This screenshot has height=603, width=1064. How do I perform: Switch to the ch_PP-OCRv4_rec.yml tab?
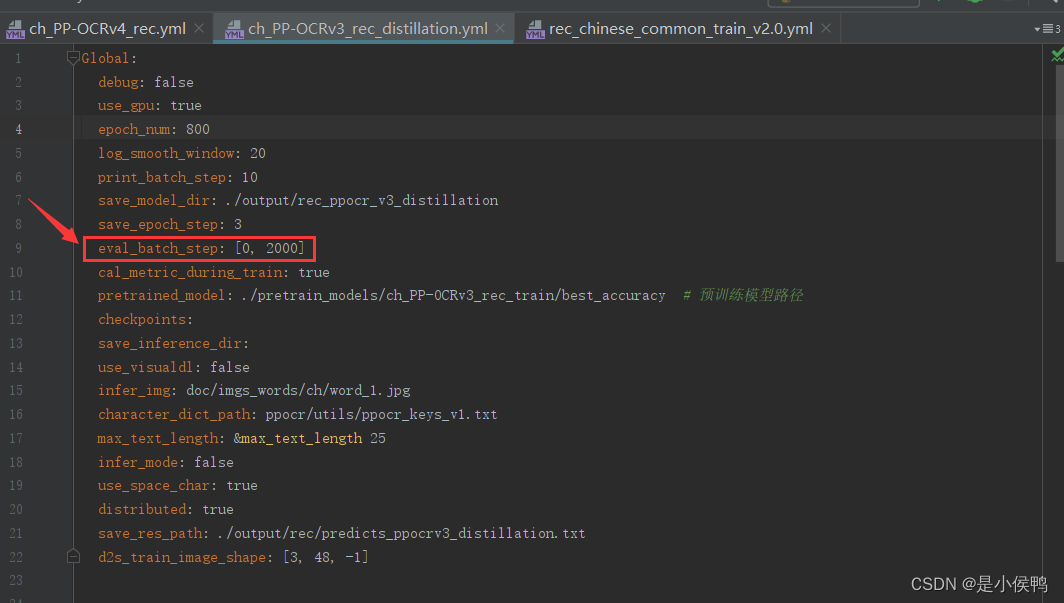[x=100, y=29]
